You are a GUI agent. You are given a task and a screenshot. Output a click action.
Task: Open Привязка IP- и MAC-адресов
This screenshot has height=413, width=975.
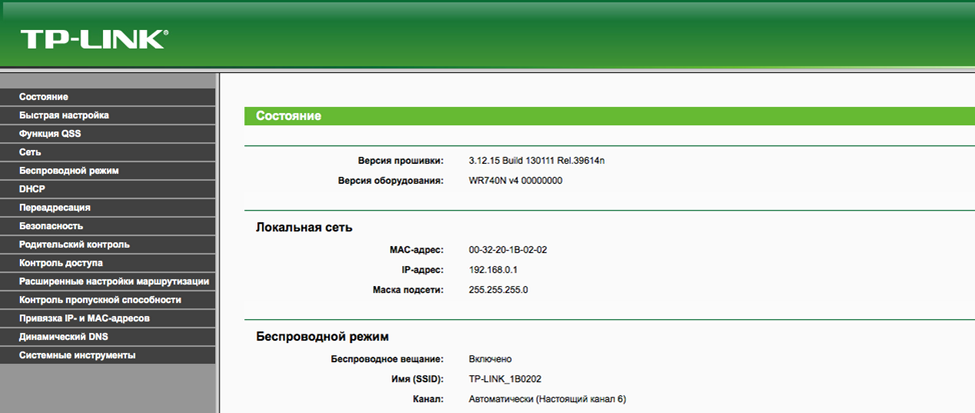pos(108,318)
